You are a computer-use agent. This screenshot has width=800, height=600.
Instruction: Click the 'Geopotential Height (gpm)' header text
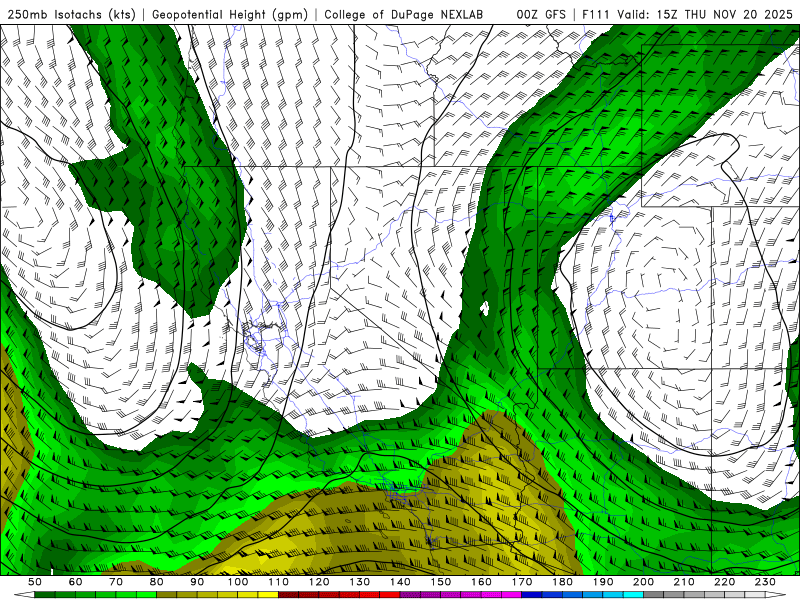click(230, 14)
